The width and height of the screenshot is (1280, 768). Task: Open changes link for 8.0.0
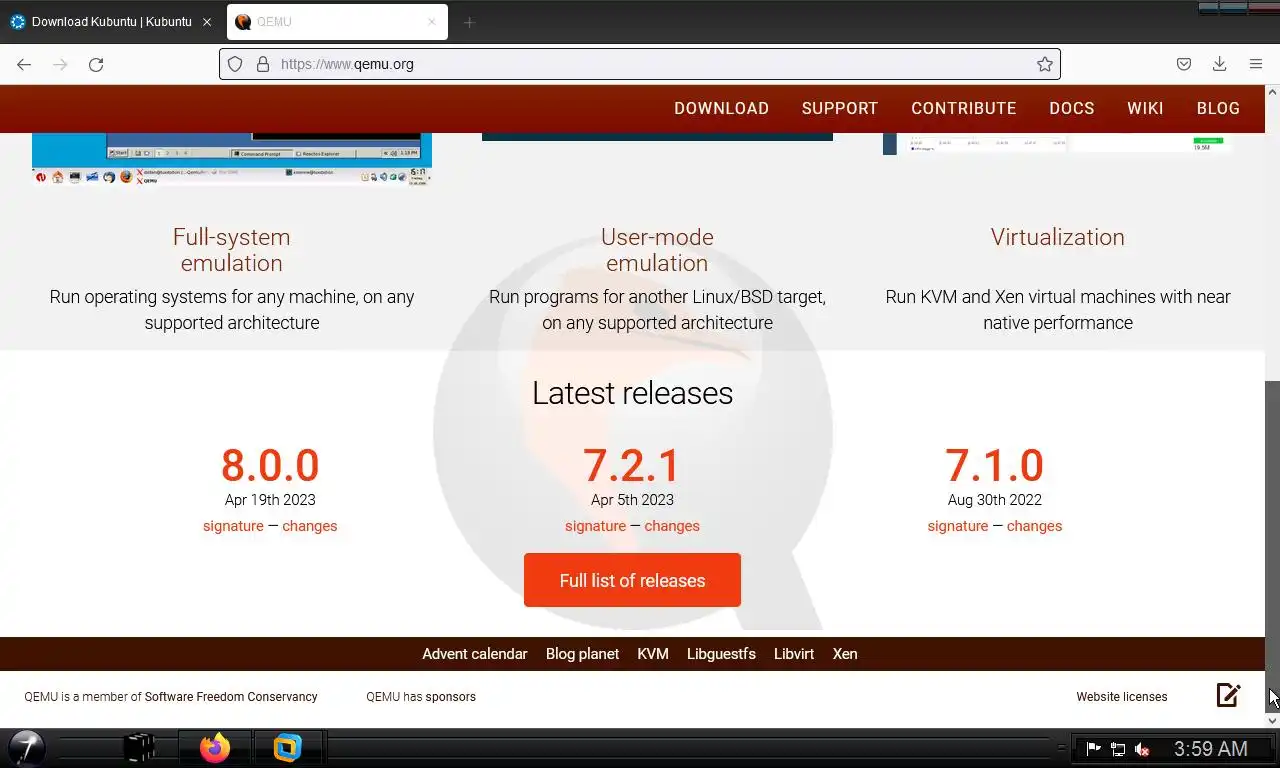[310, 526]
